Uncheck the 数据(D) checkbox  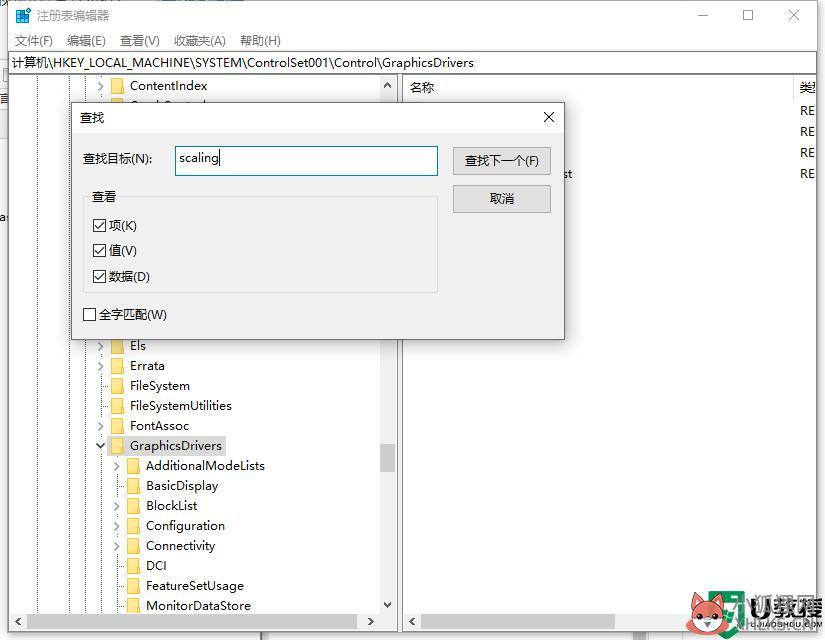point(99,276)
